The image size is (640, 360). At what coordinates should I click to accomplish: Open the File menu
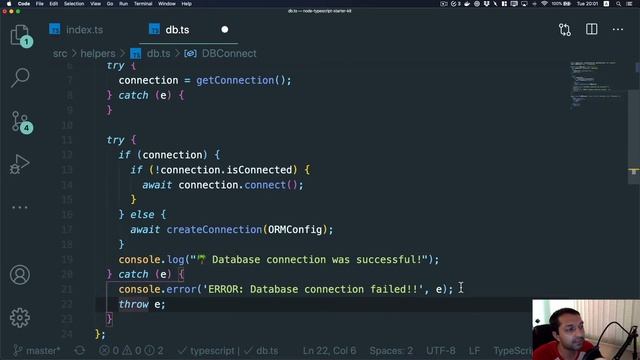(40, 4)
